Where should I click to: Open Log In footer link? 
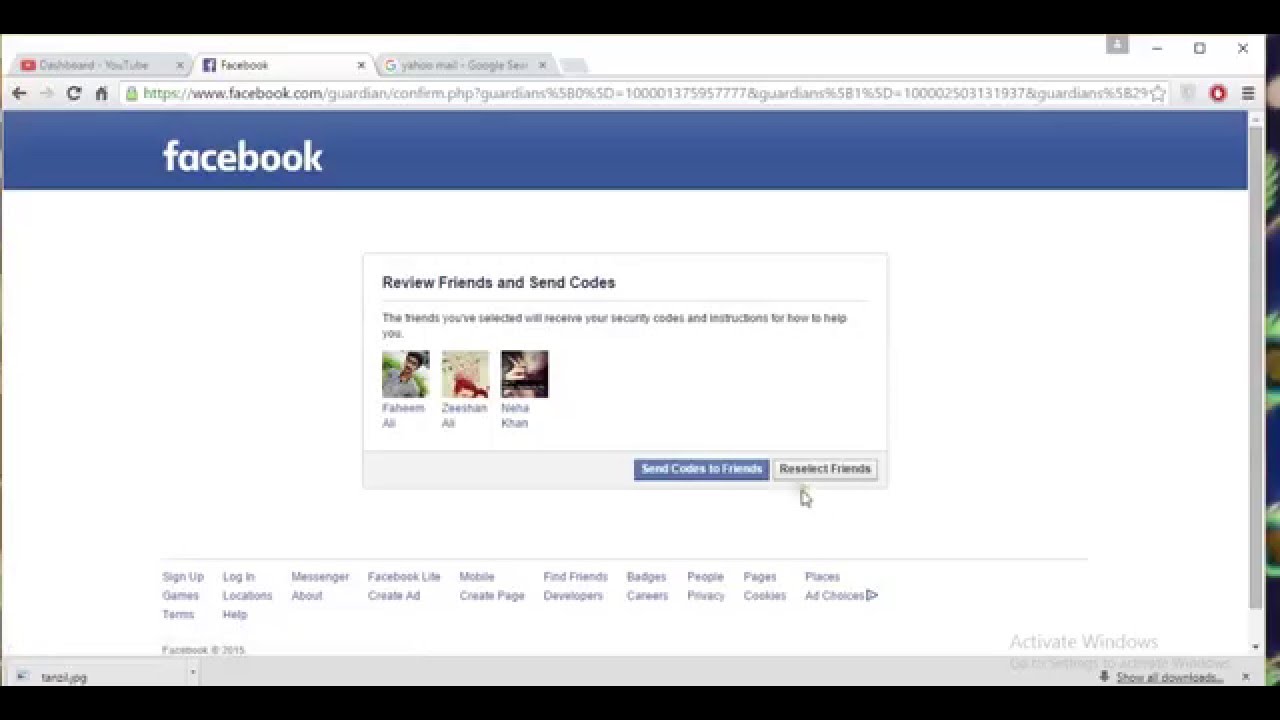239,577
